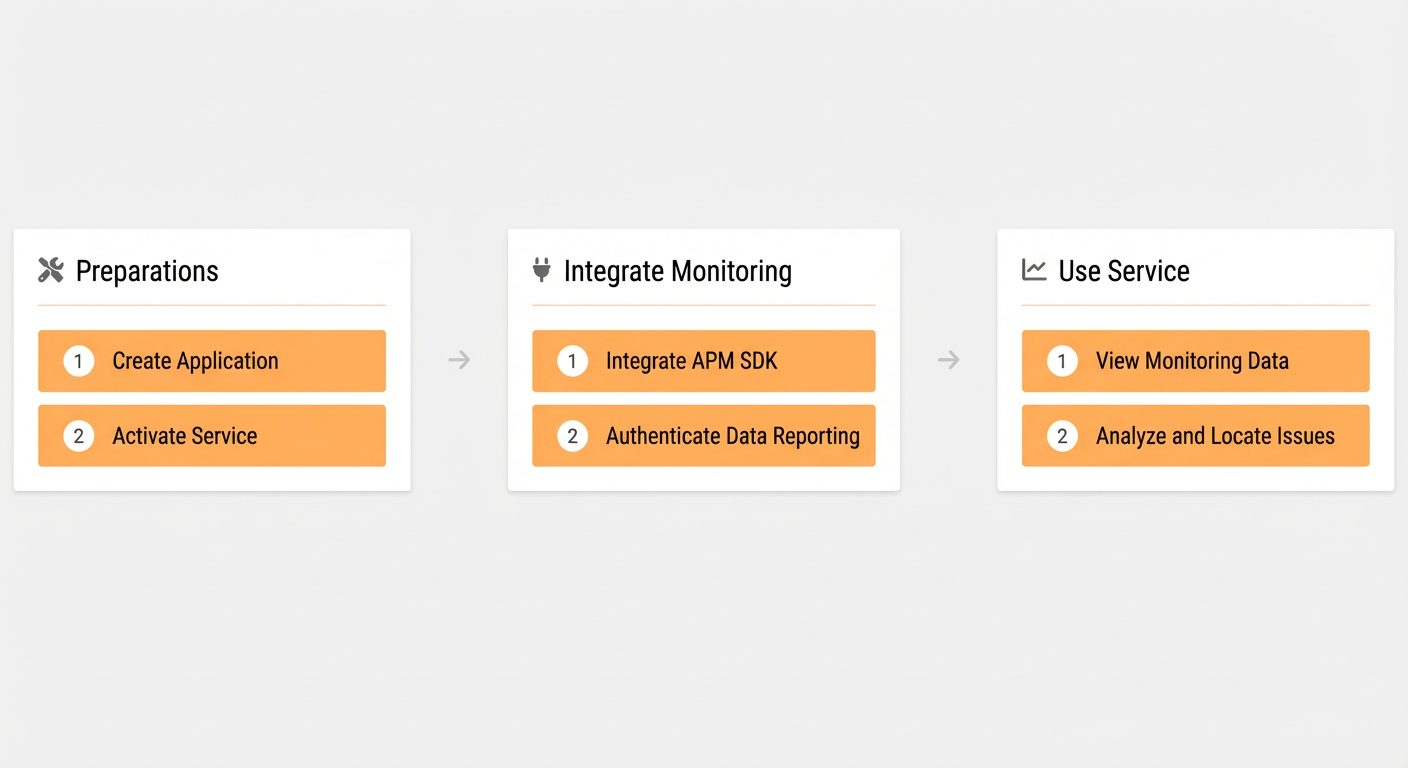Click the number 2 badge on Activate Service
Viewport: 1408px width, 768px height.
tap(79, 436)
